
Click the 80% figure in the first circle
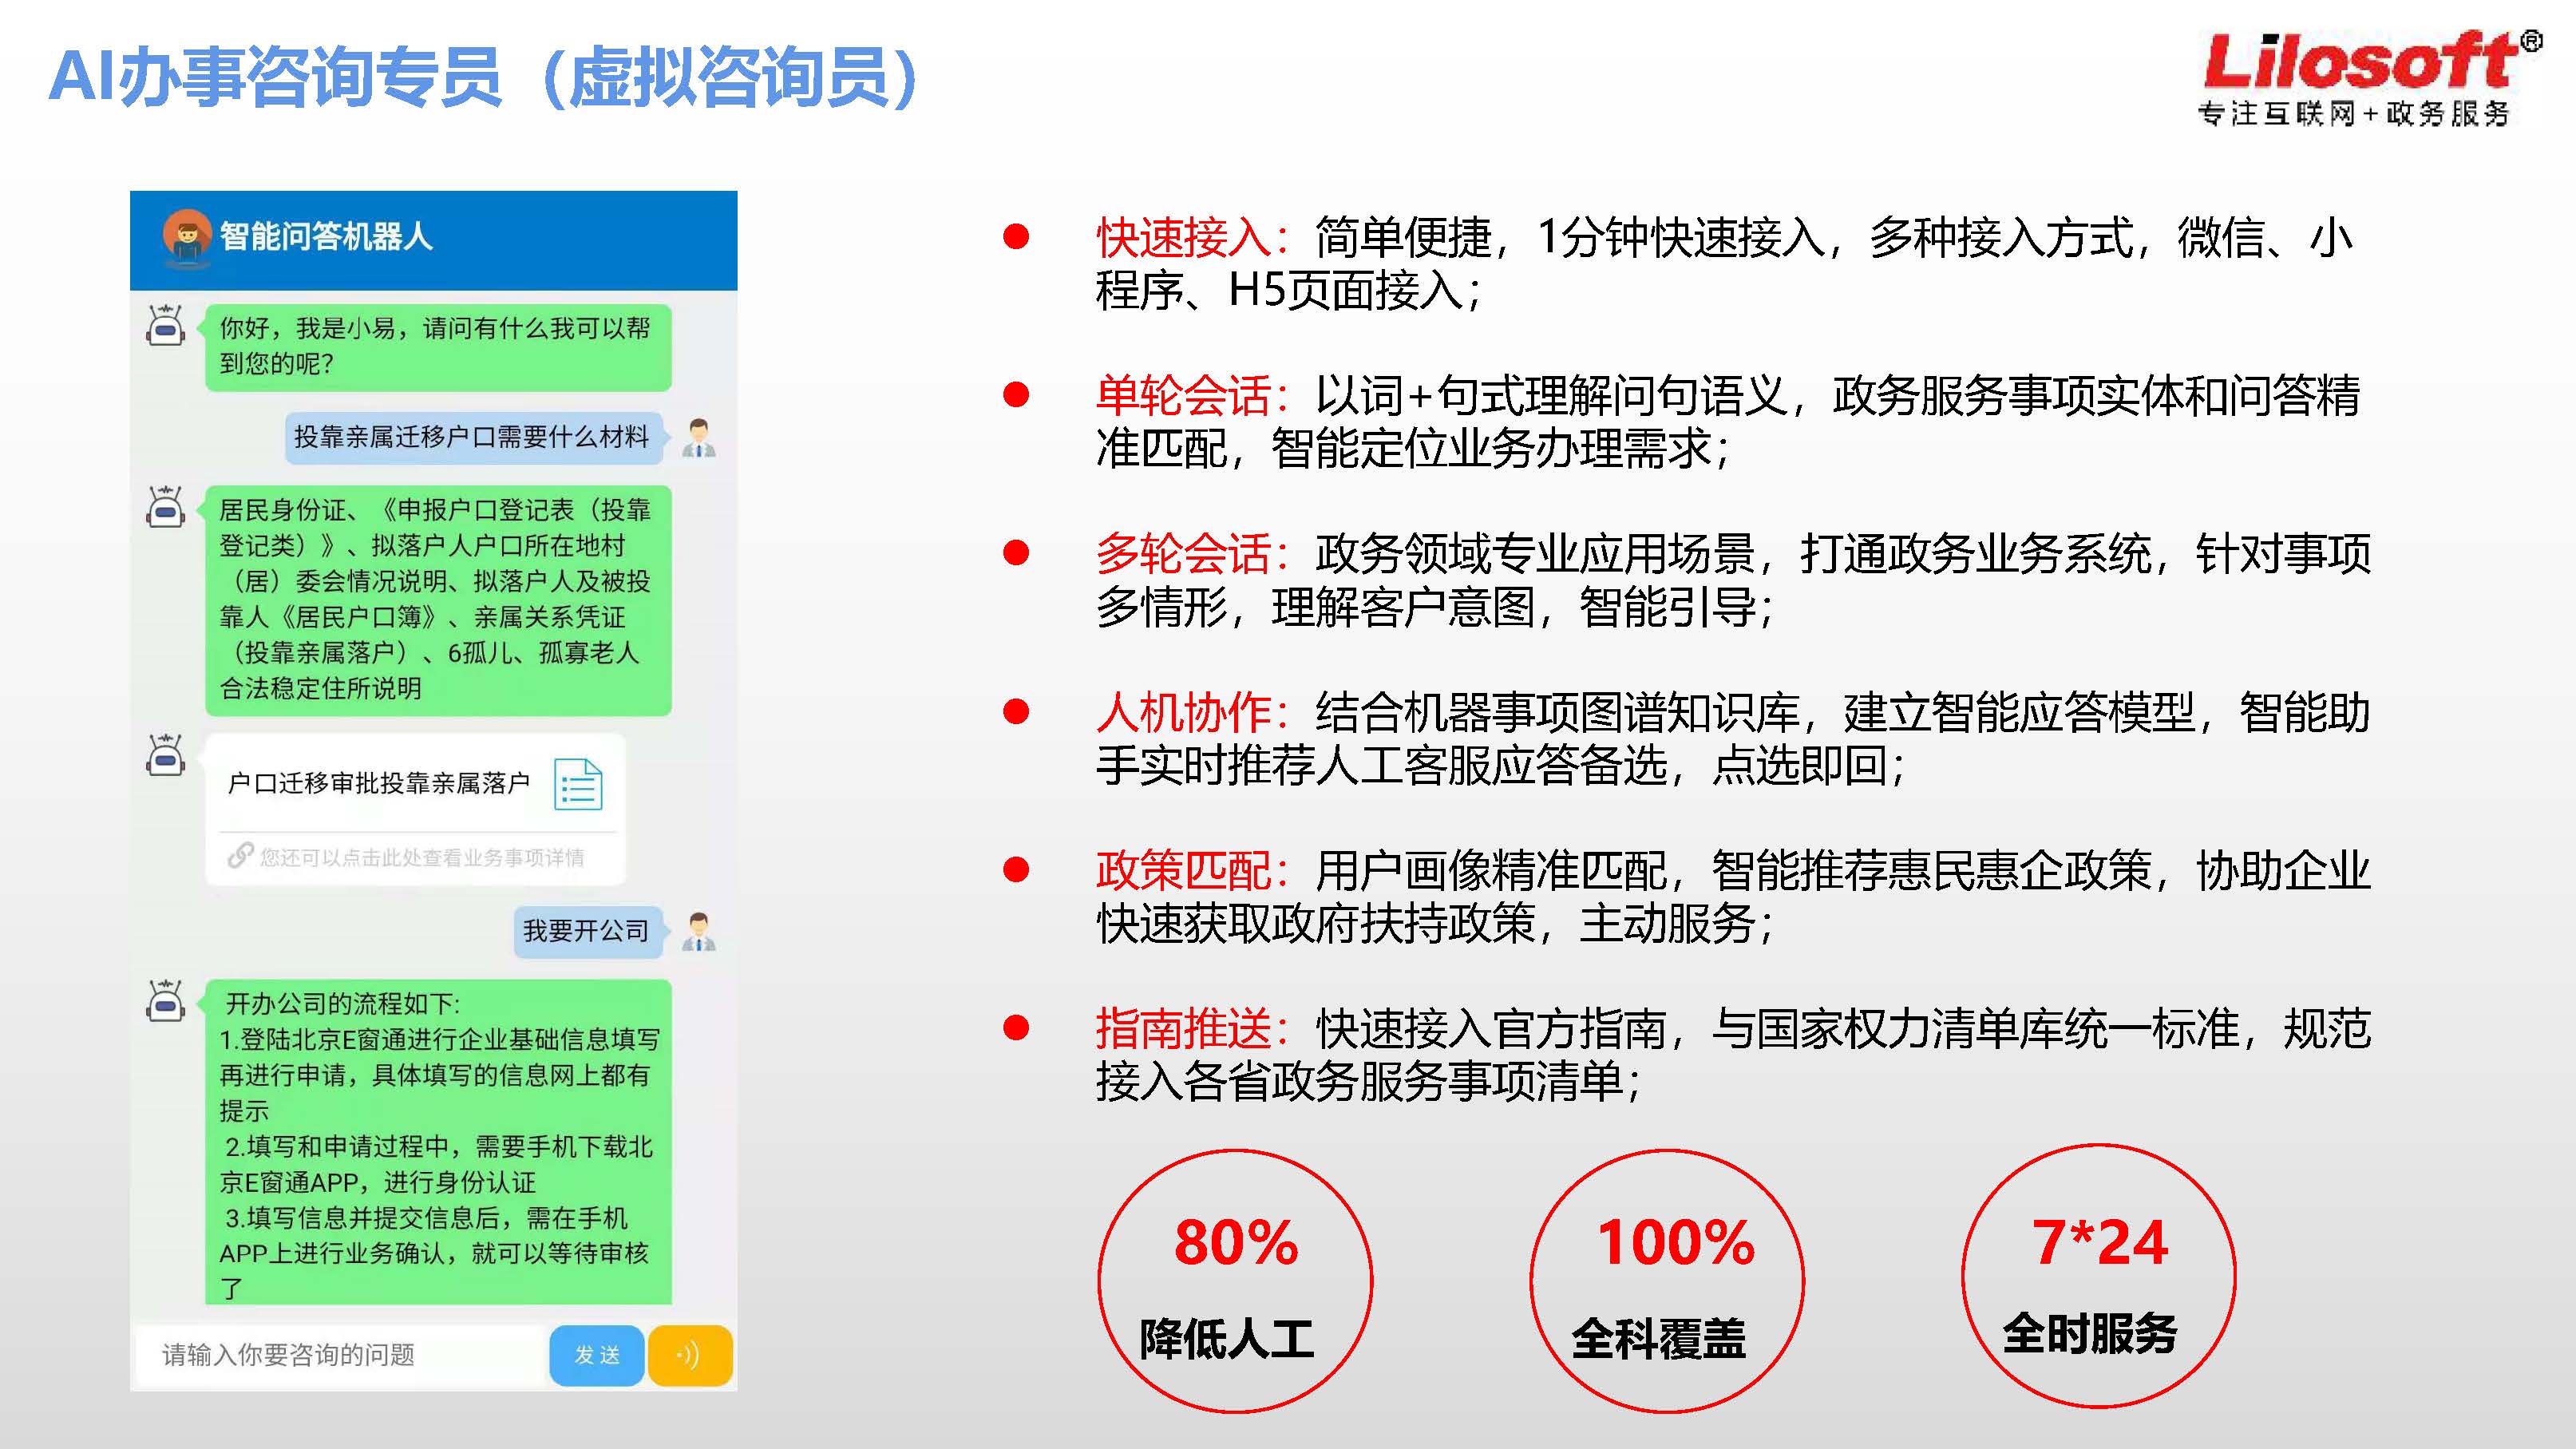tap(1236, 1243)
